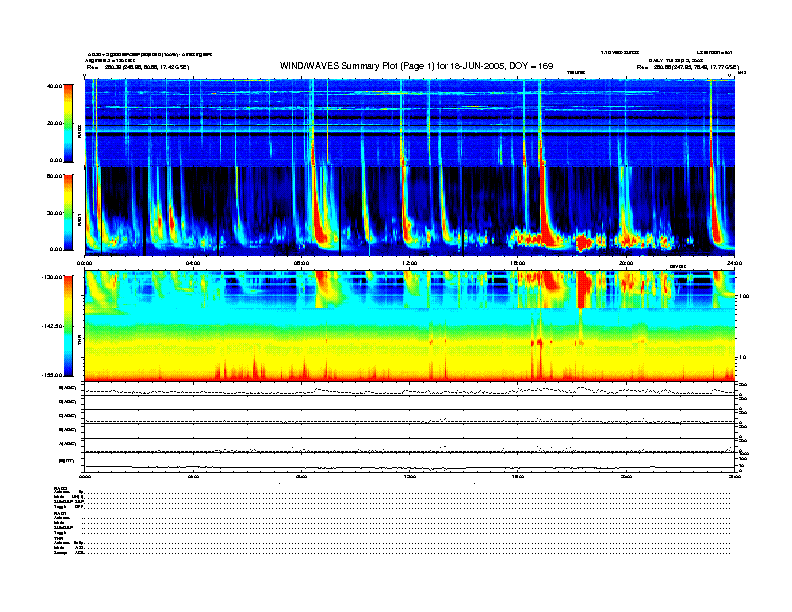Select the TNR color scale bar
The height and width of the screenshot is (612, 792).
[x=68, y=326]
